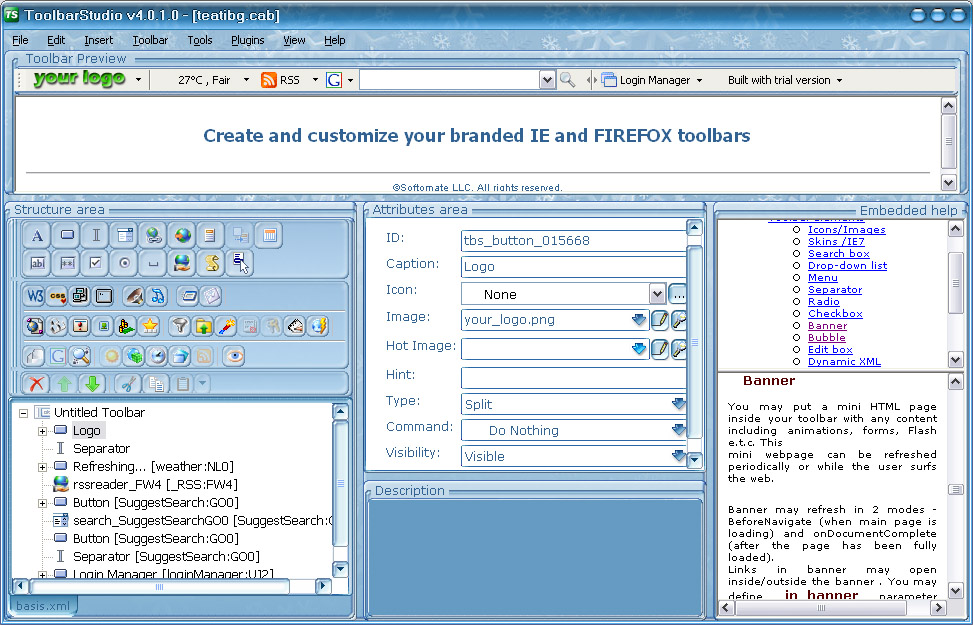The image size is (973, 625).
Task: Expand the Logo tree node
Action: 43,431
